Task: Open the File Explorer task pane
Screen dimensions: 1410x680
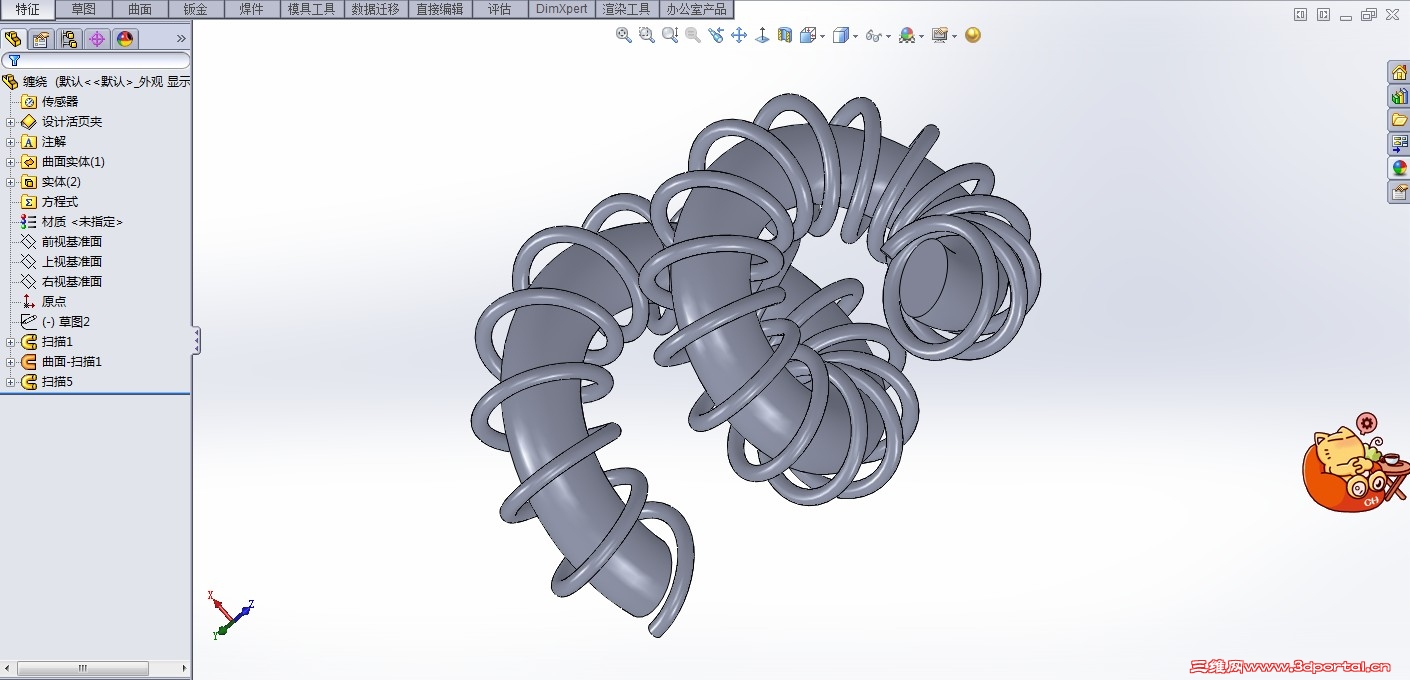Action: [1399, 120]
